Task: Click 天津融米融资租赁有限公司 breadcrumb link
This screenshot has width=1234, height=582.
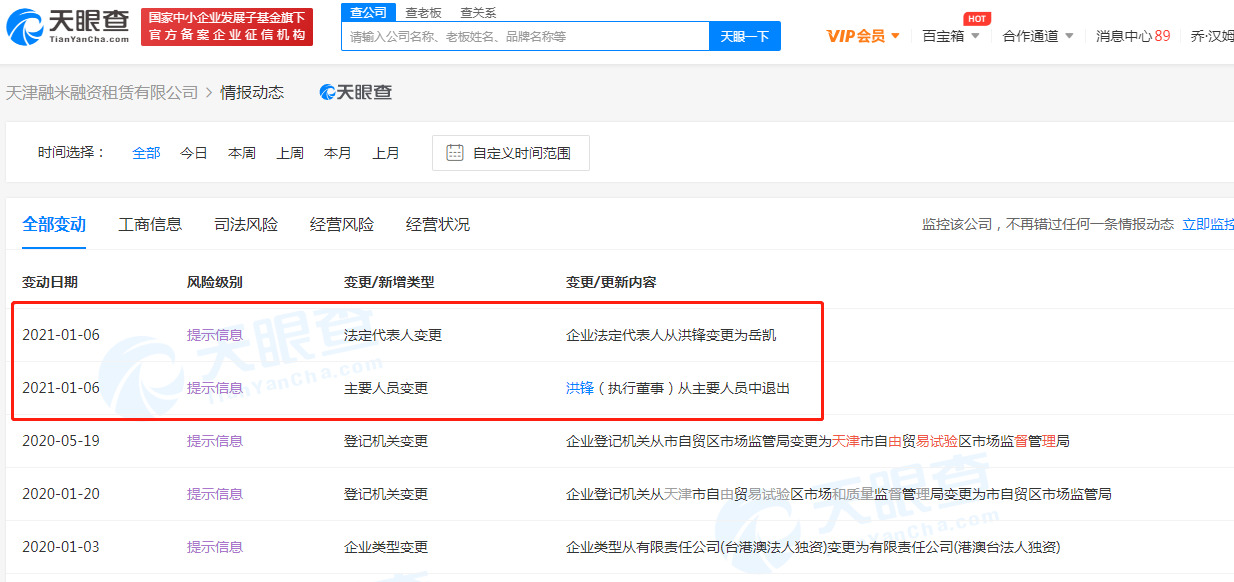Action: [102, 92]
